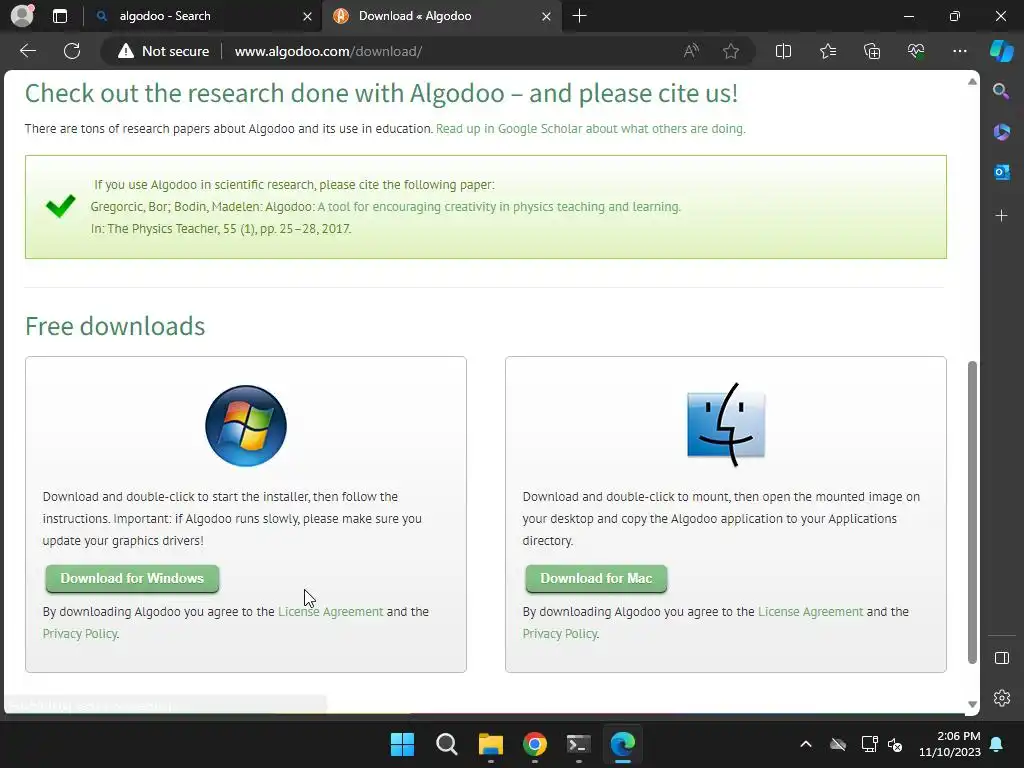Add this page to favorites star

pos(731,51)
